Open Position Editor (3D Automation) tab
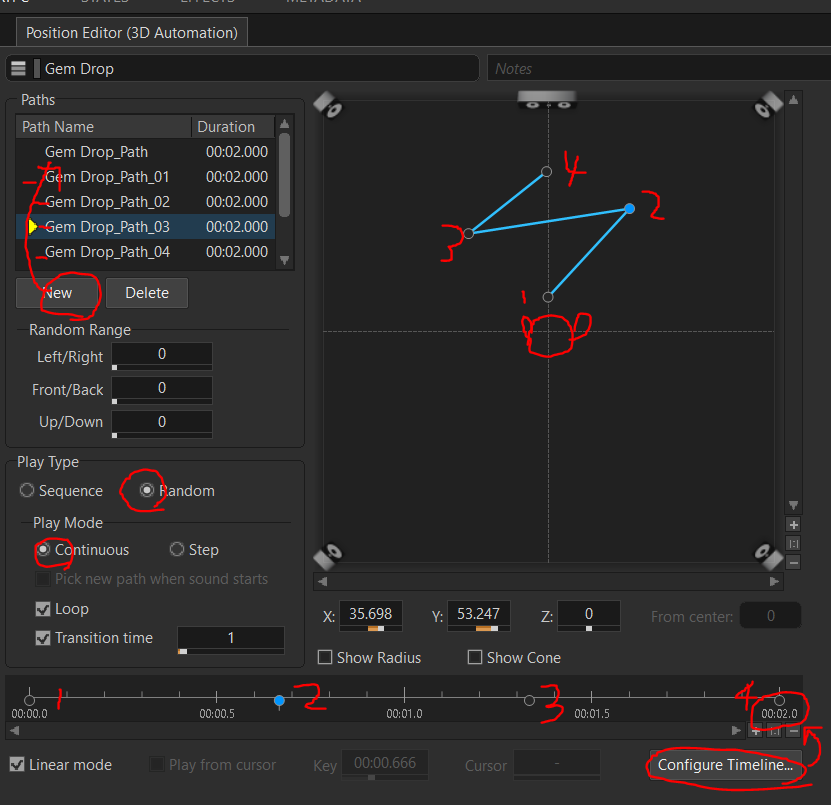Screen dimensions: 831x805 click(132, 32)
